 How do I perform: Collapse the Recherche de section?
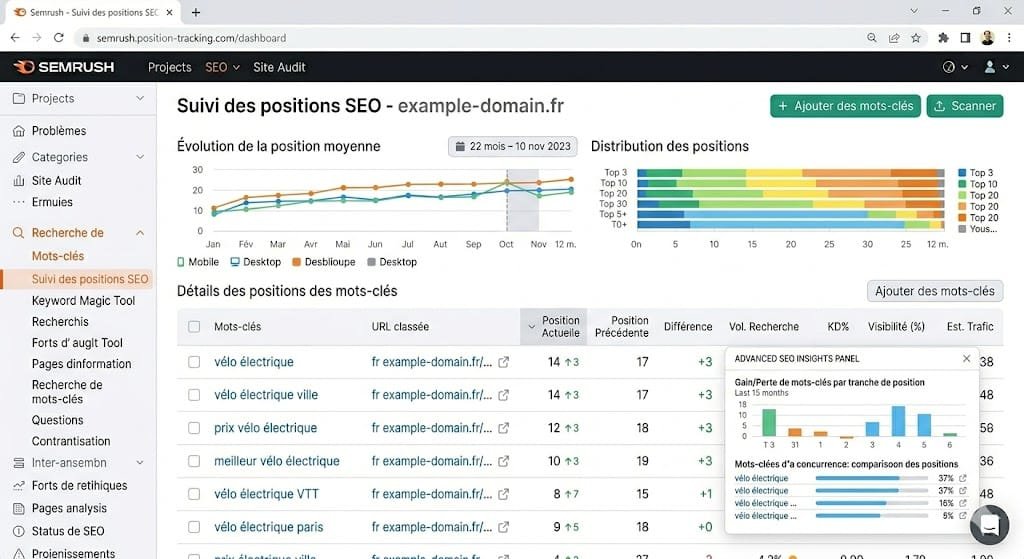click(x=140, y=232)
